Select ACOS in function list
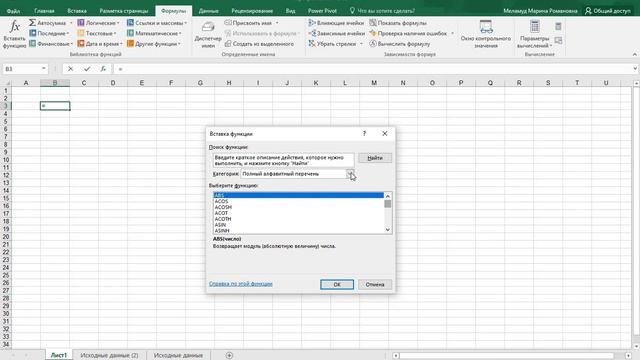This screenshot has width=640, height=360. [298, 201]
